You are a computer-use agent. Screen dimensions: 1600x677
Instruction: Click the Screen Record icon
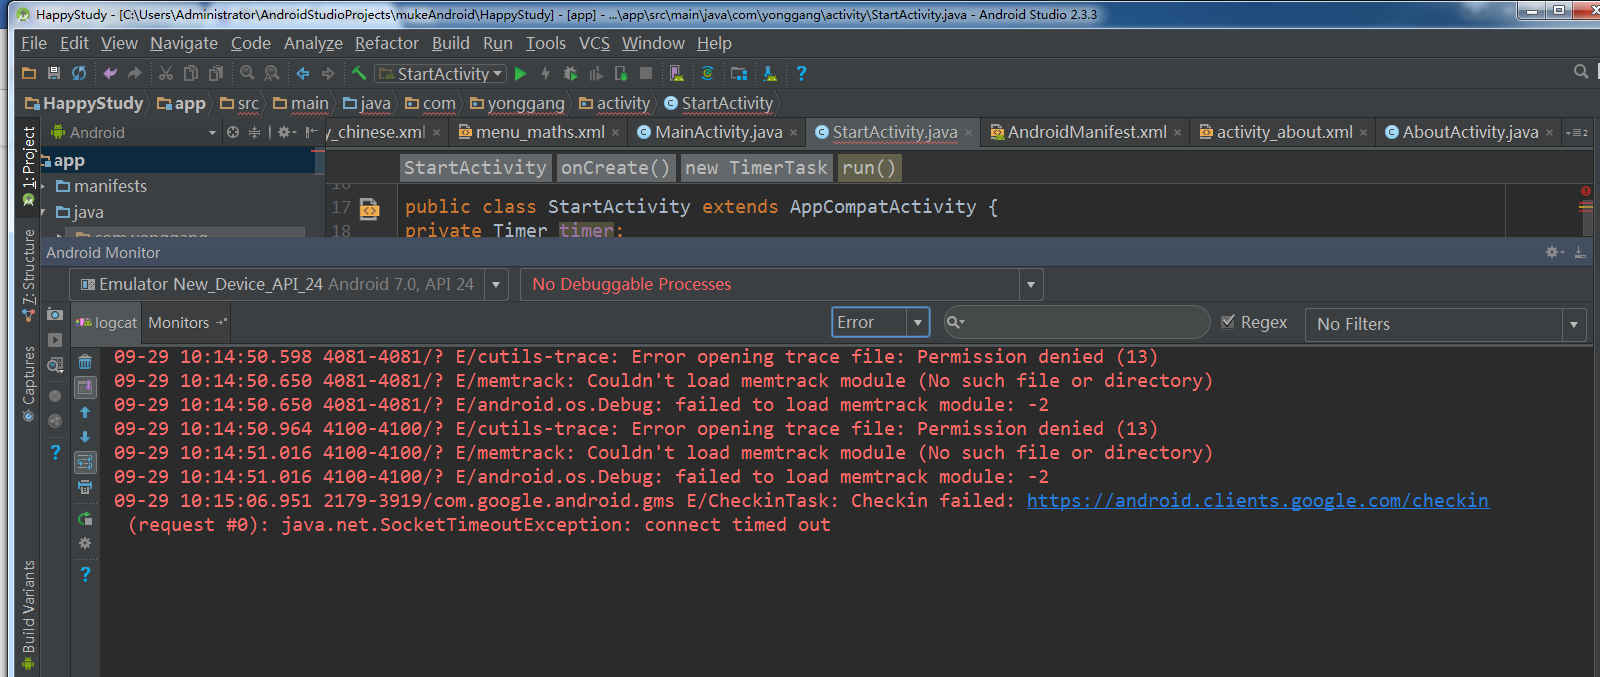[55, 340]
